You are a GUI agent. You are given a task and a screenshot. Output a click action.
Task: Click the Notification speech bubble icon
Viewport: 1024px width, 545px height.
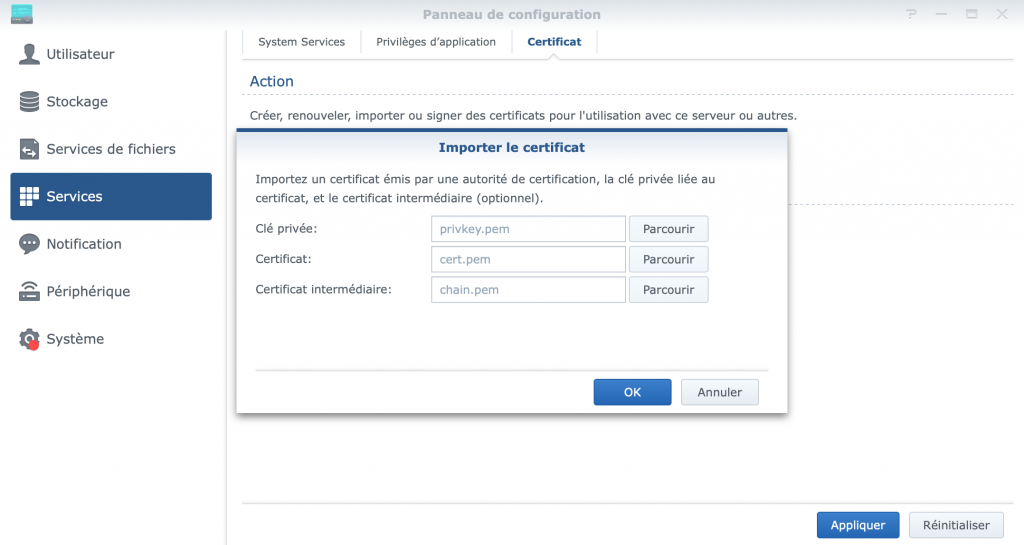tap(30, 244)
